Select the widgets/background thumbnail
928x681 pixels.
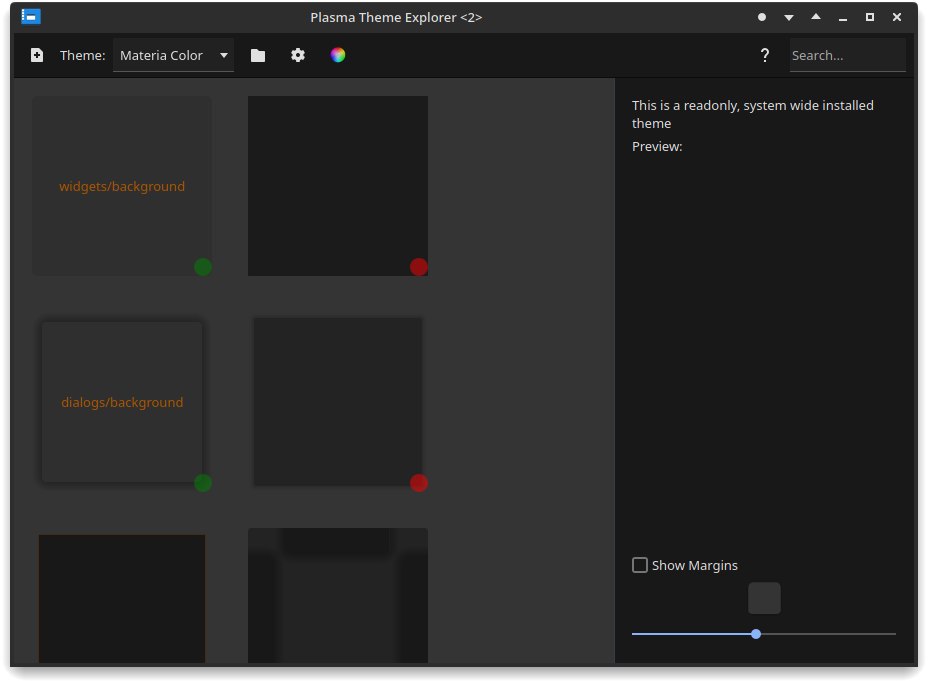click(122, 186)
